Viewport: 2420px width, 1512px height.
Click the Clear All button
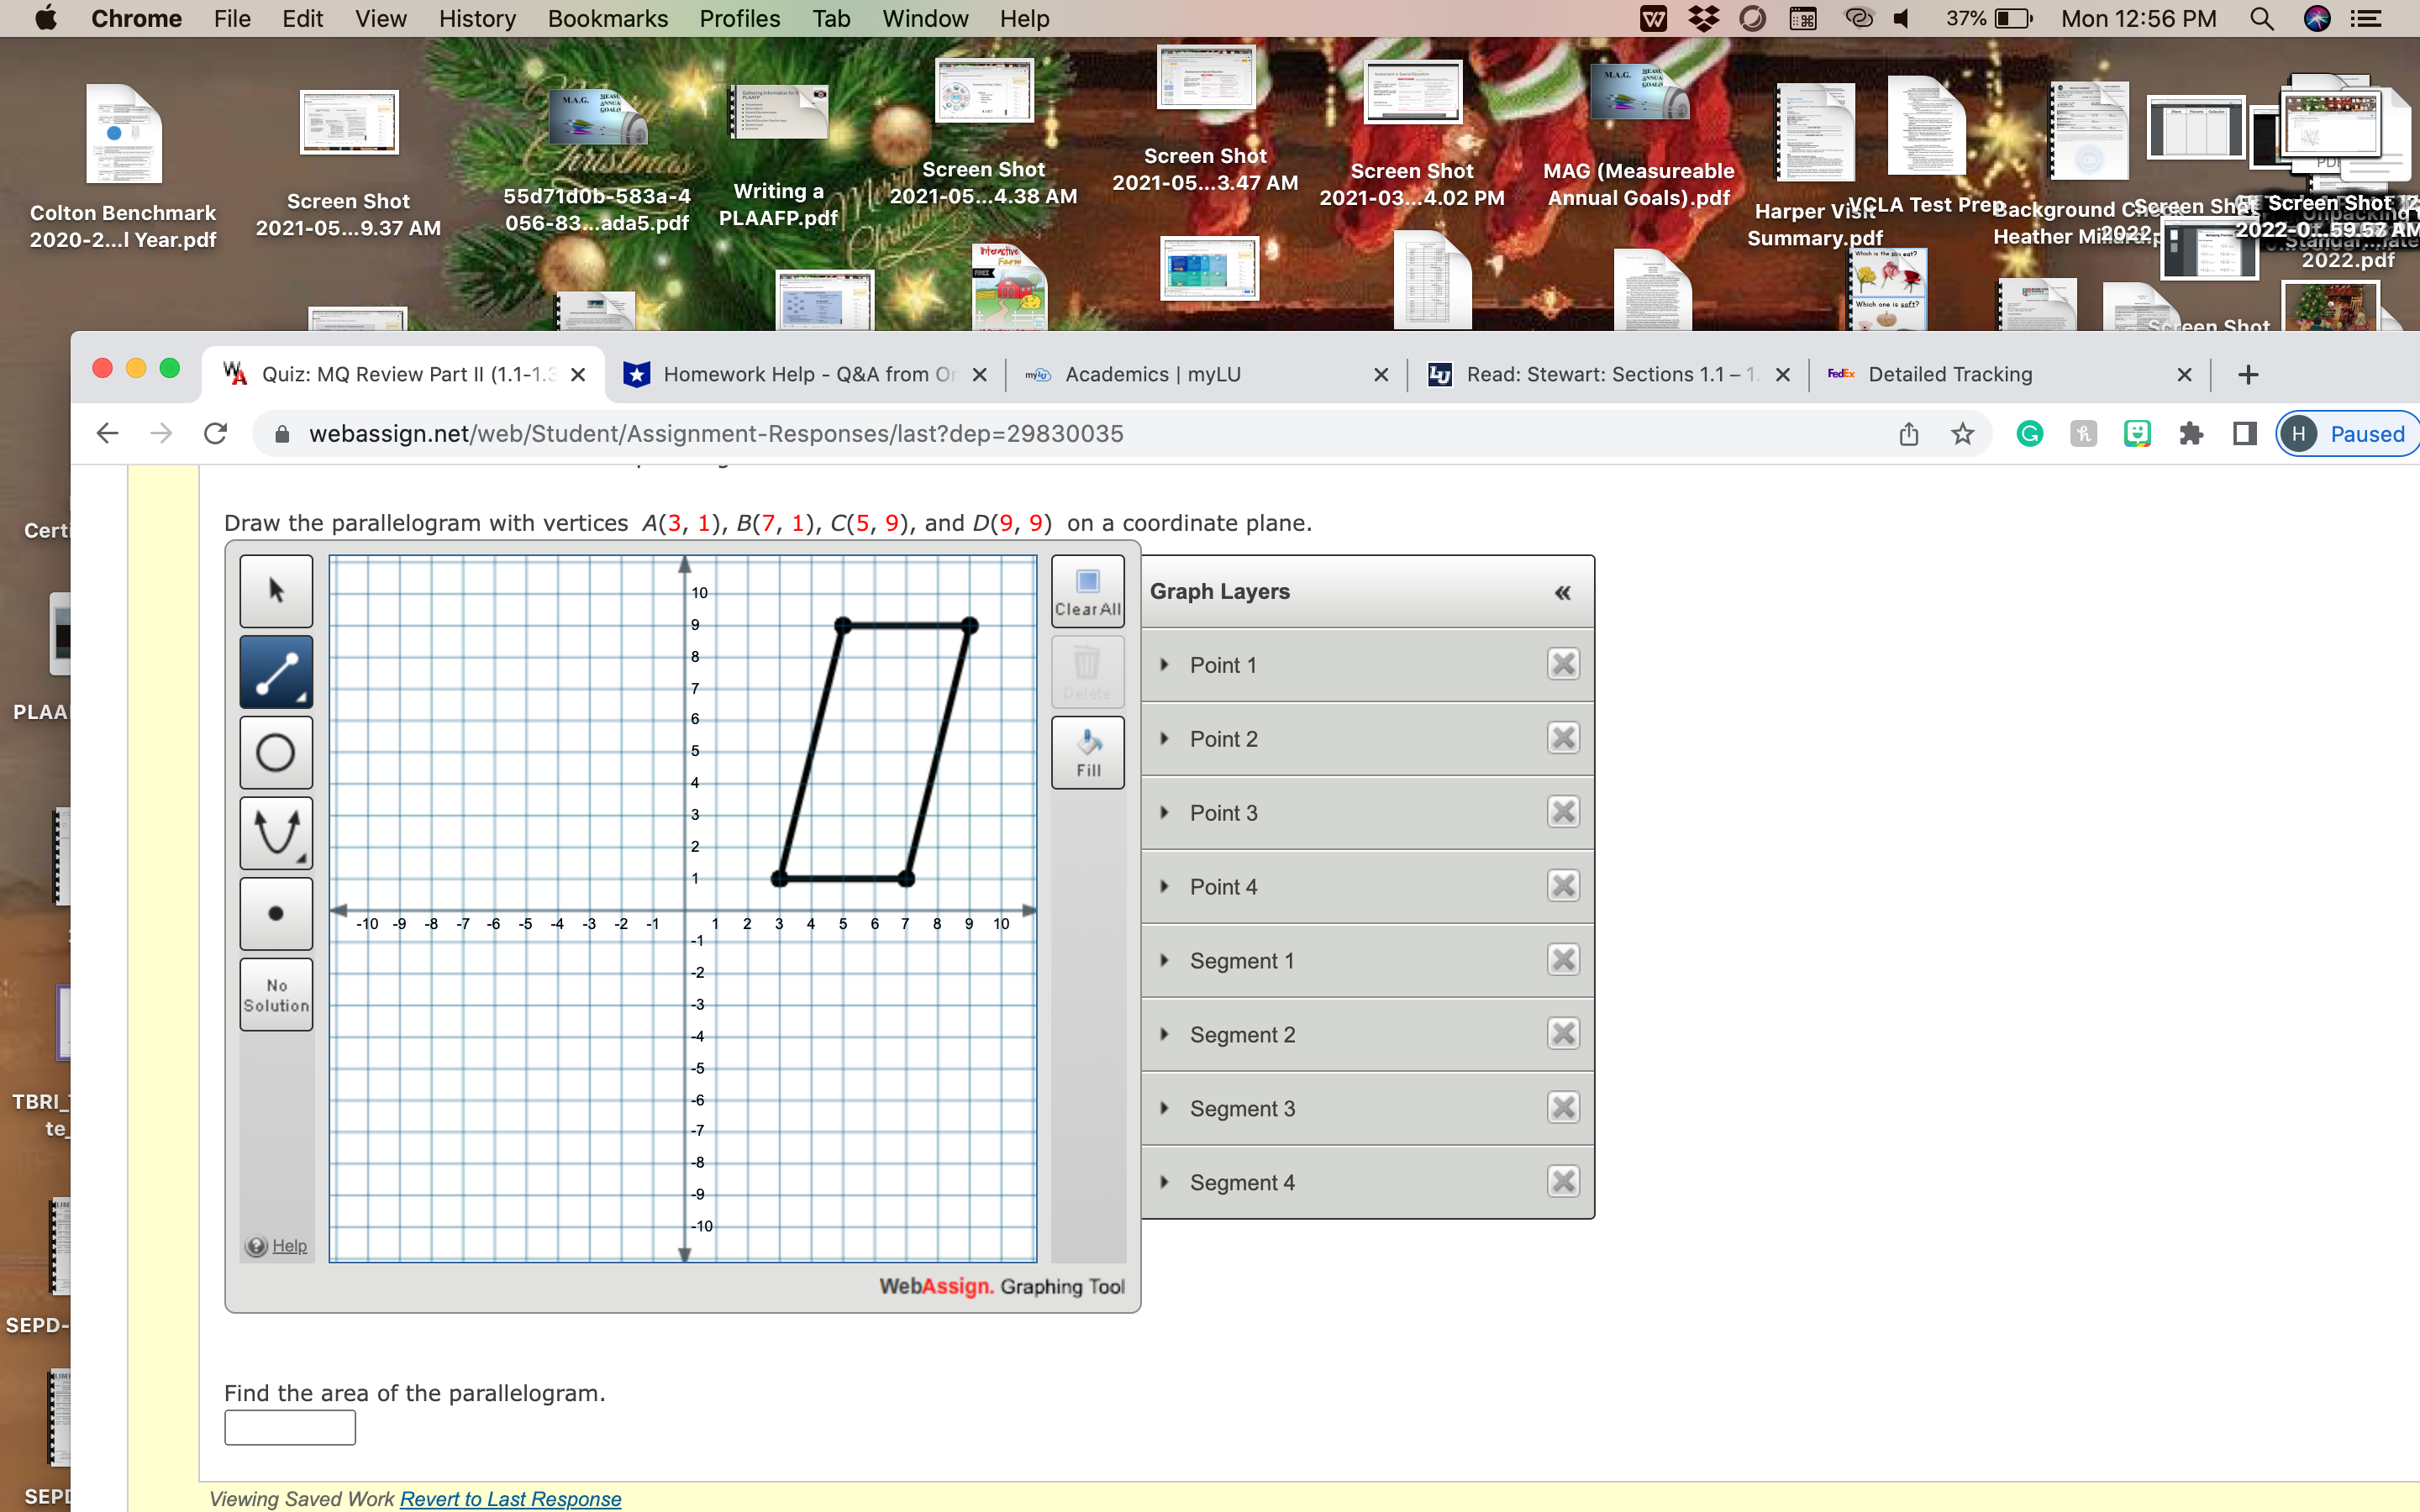tap(1088, 591)
